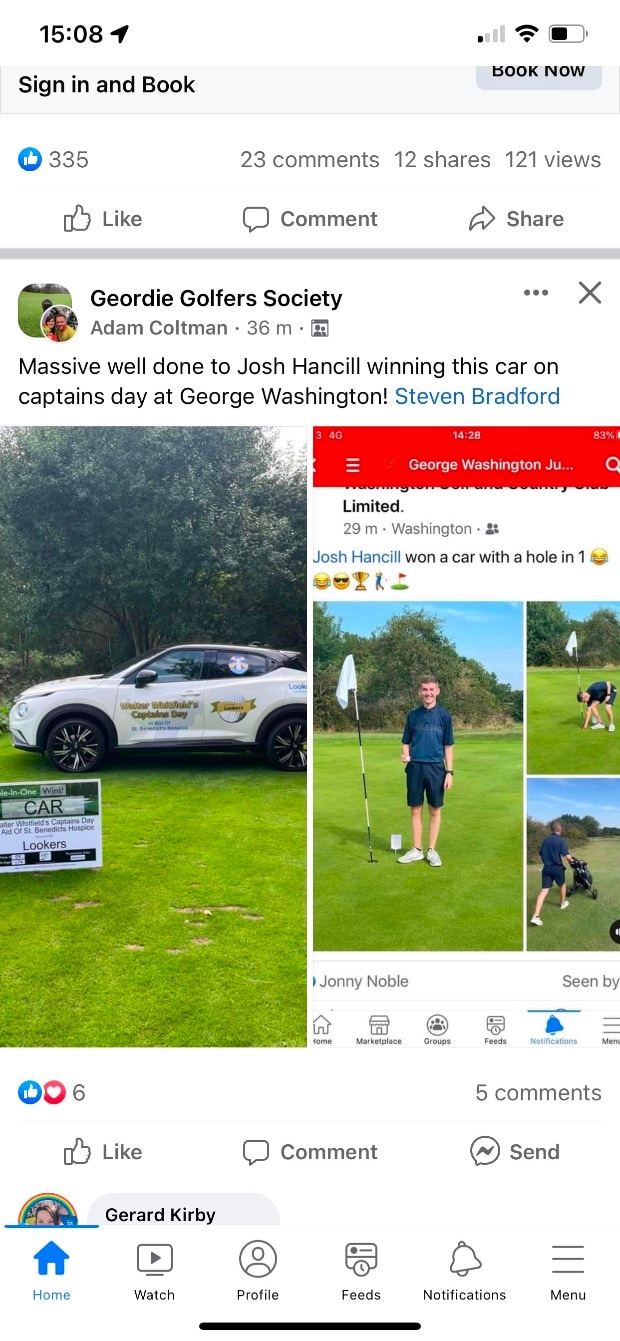Viewport: 620px width, 1341px height.
Task: Open Notifications bell tab
Action: pyautogui.click(x=465, y=1272)
